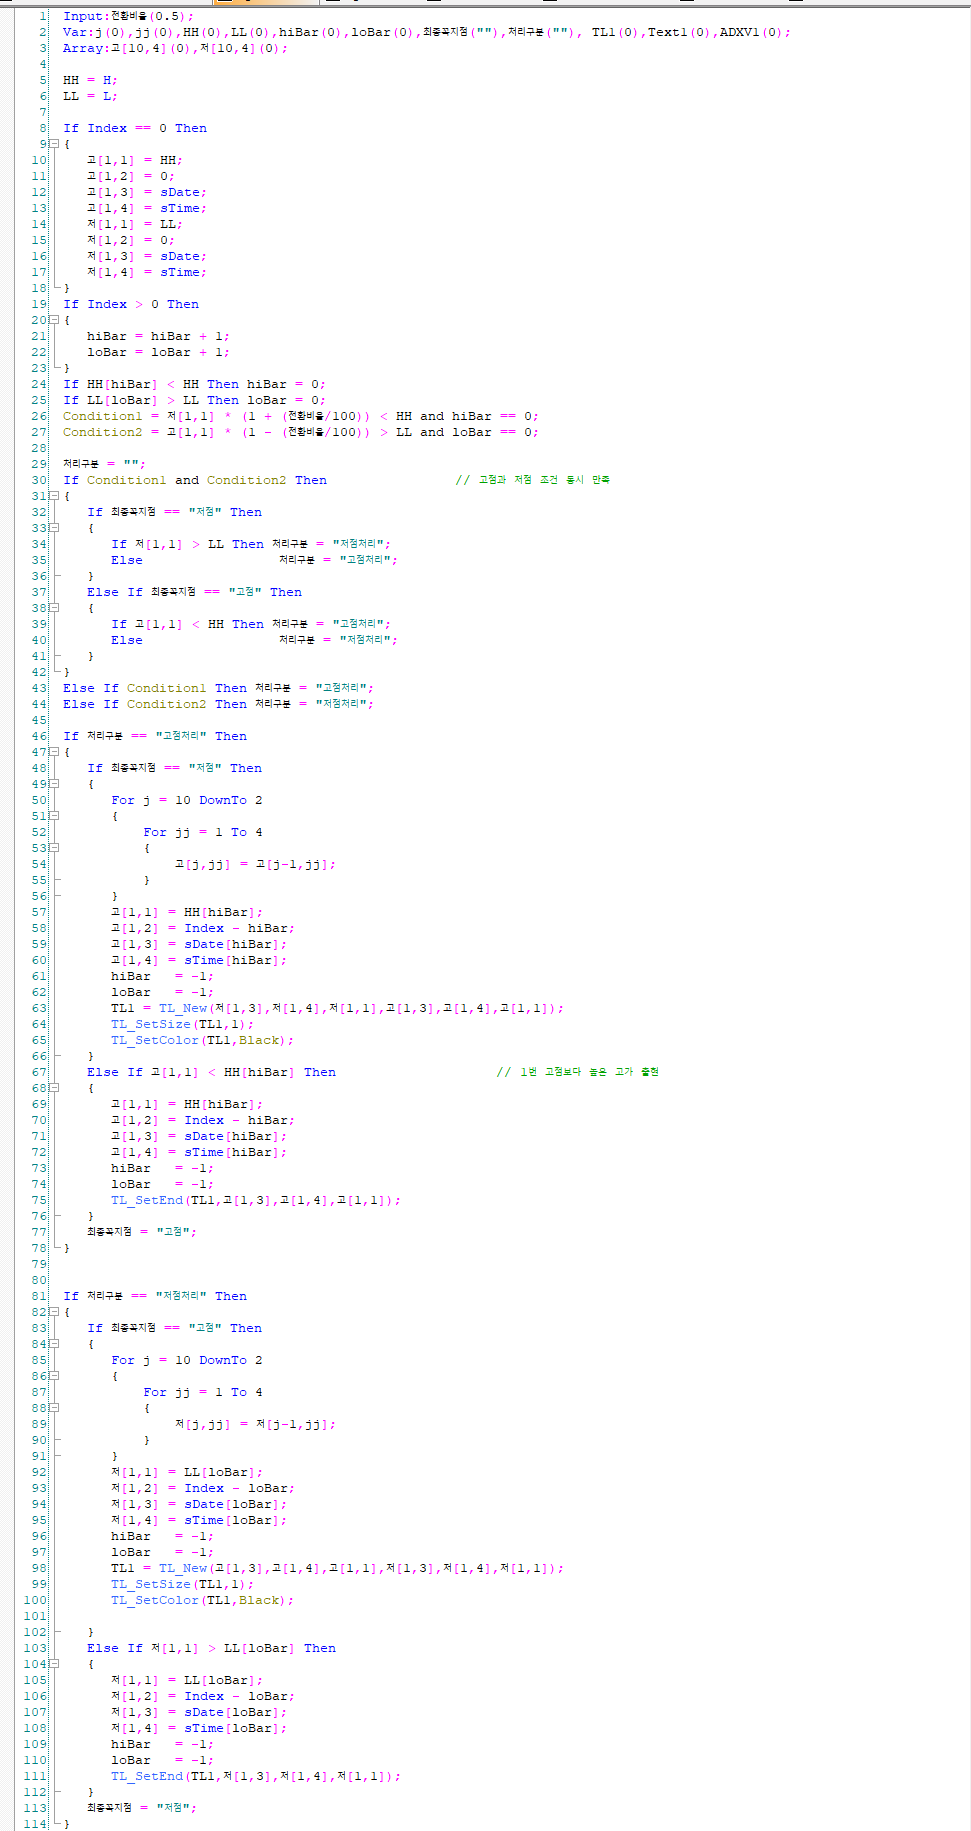Collapse the fold marker at line 9
The image size is (971, 1831).
(x=54, y=144)
